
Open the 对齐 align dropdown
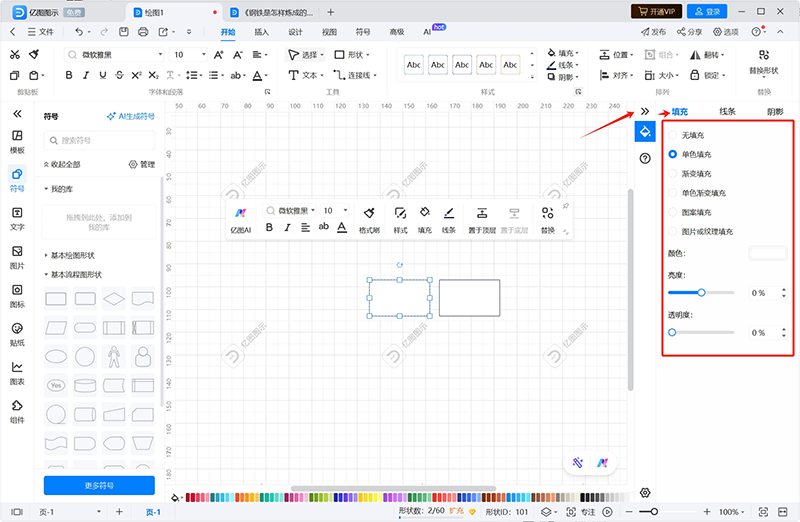pos(616,76)
